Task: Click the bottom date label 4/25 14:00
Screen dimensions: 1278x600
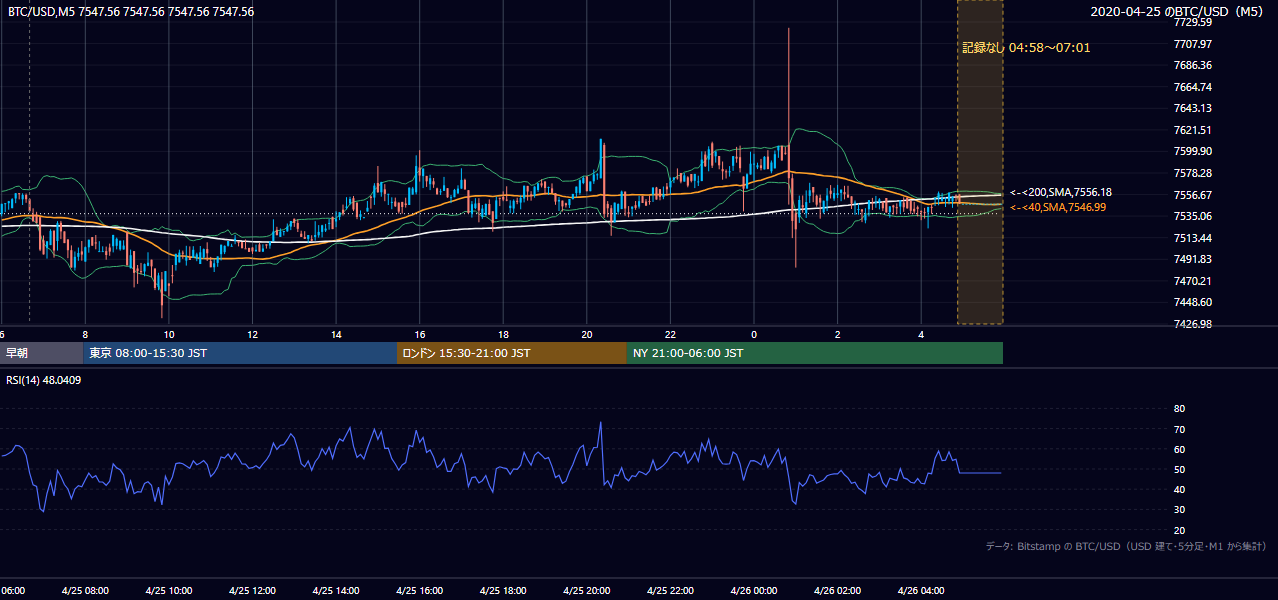Action: coord(336,591)
